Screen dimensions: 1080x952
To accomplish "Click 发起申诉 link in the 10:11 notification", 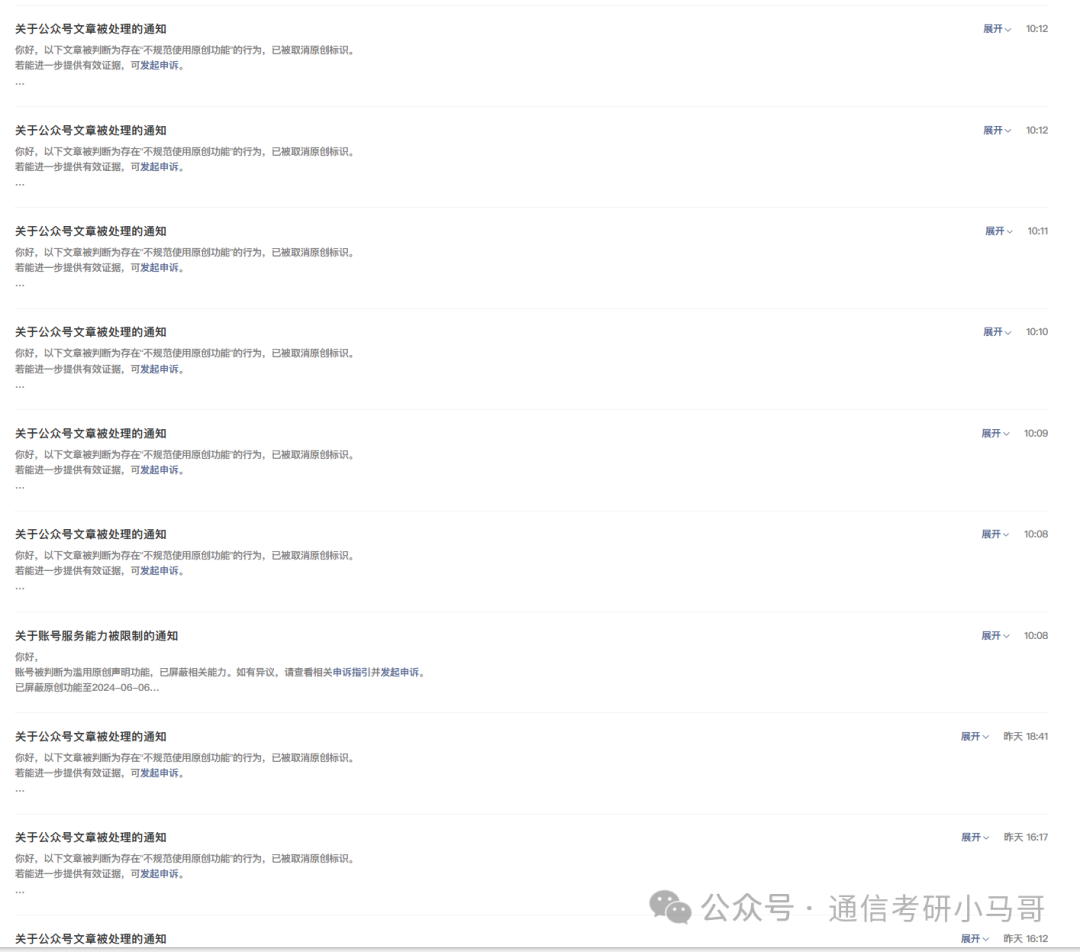I will (x=160, y=268).
